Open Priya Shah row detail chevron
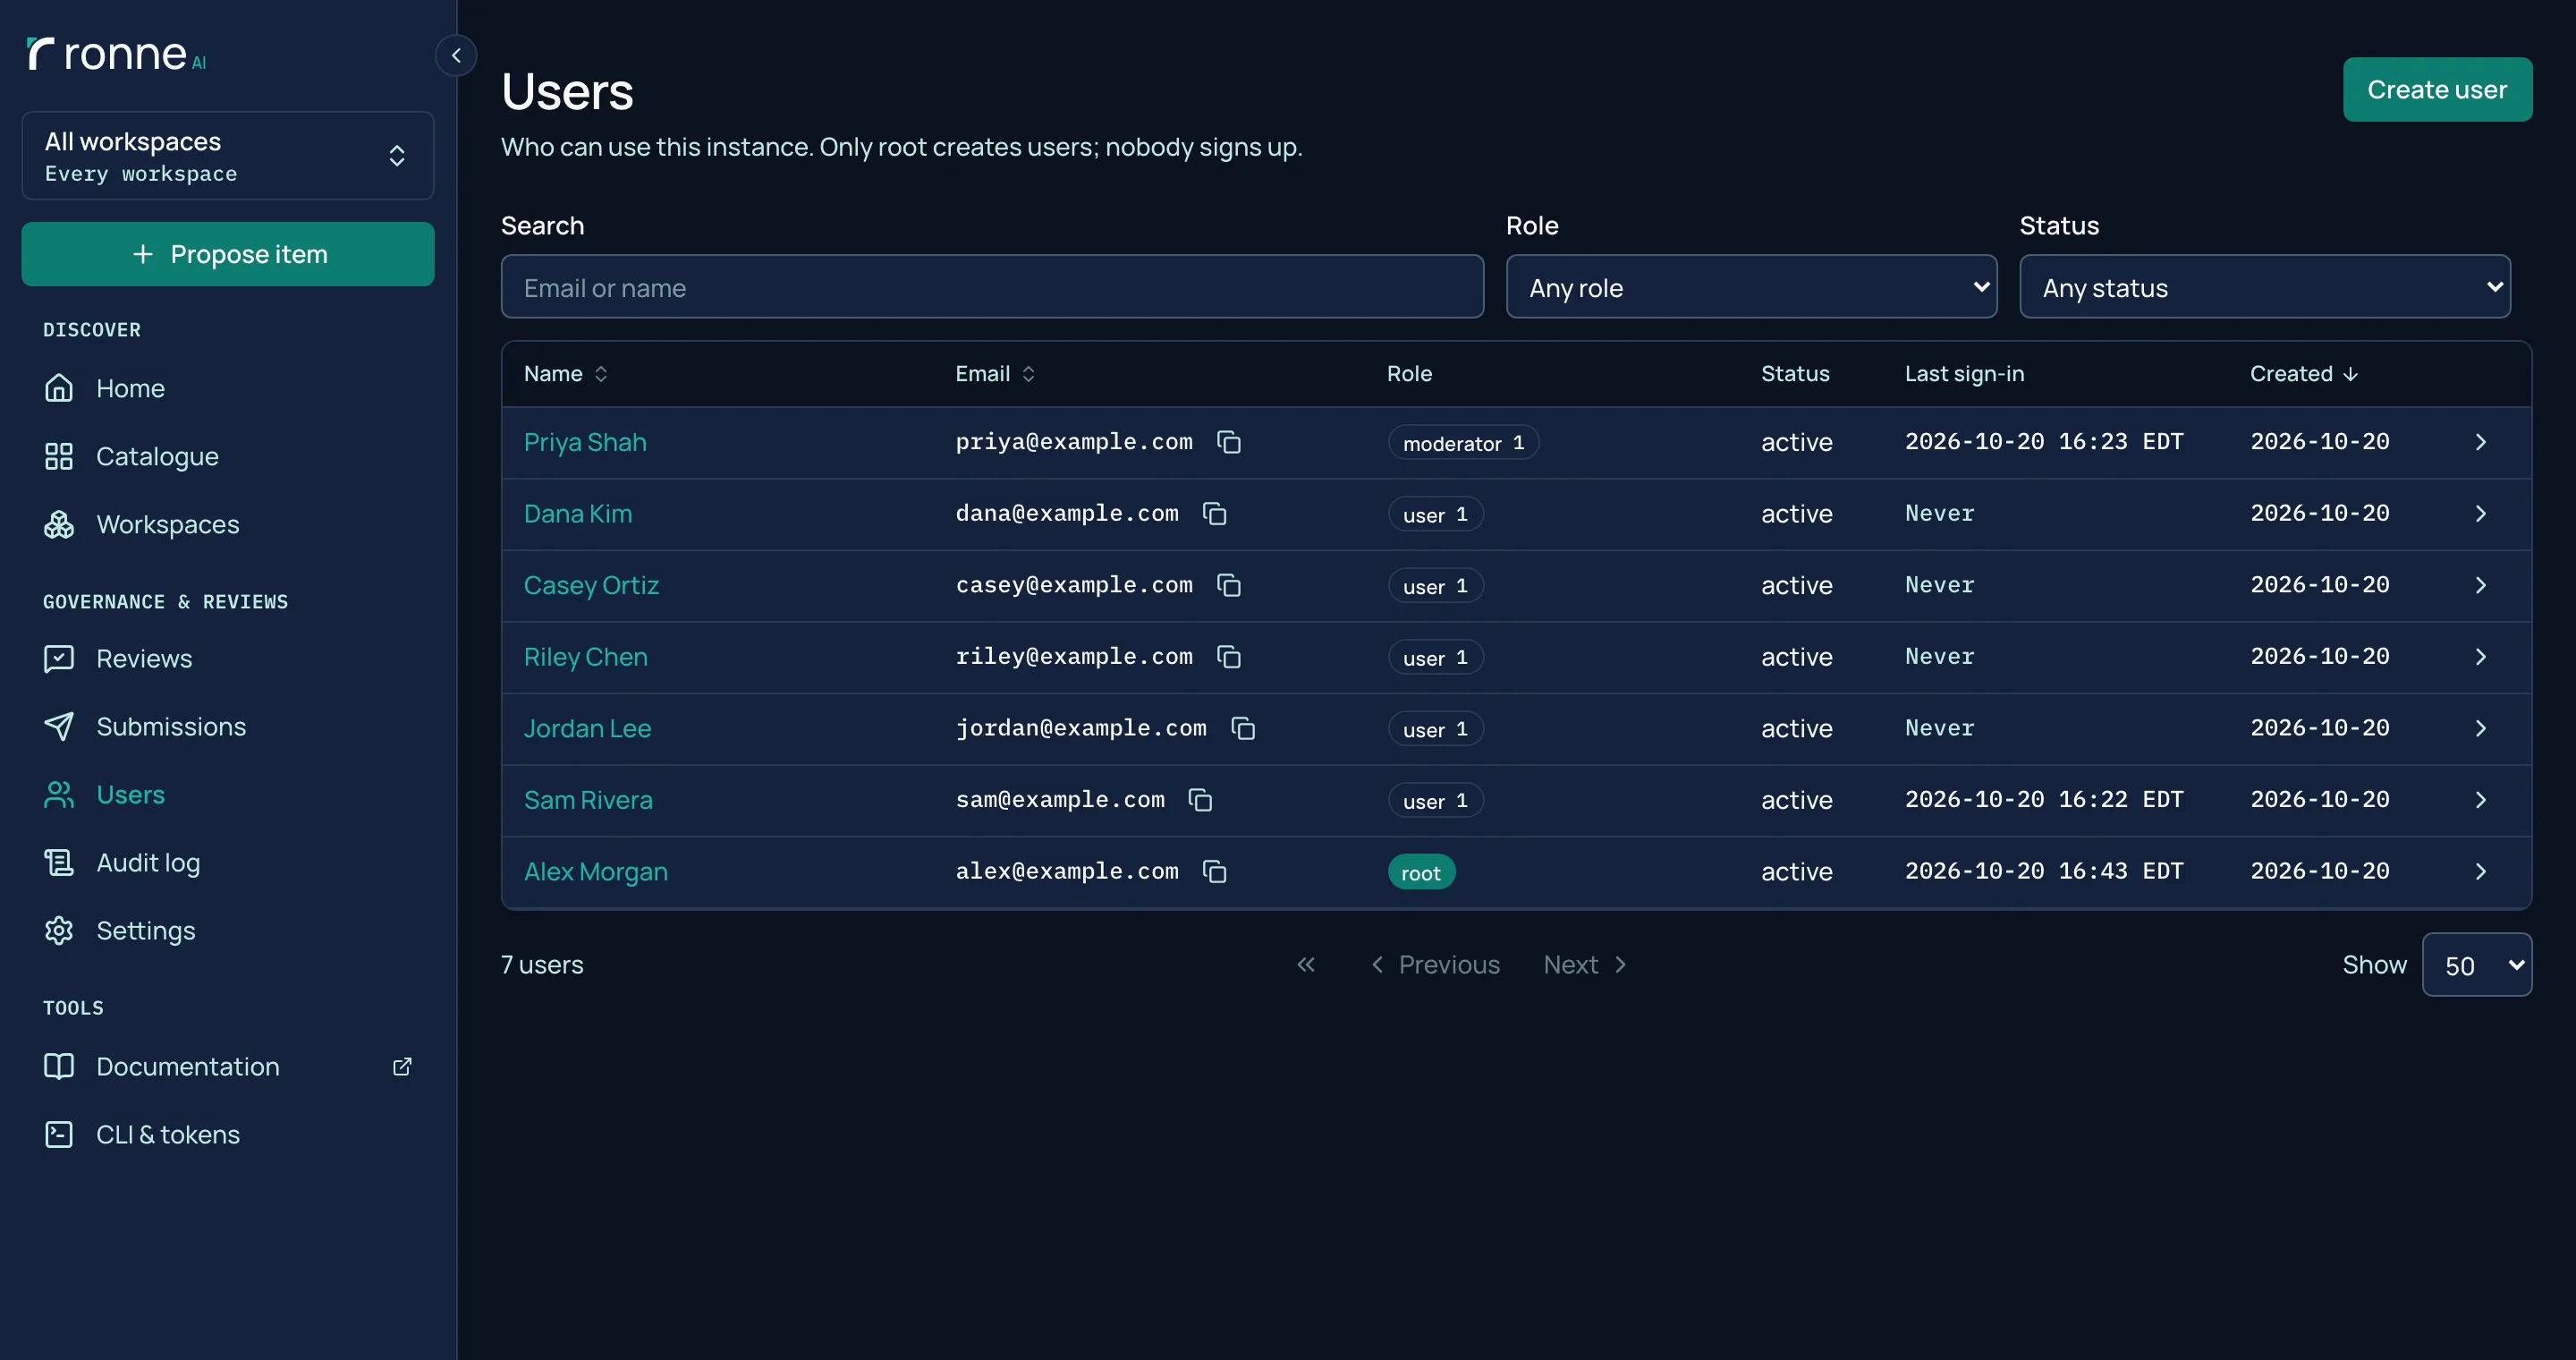The width and height of the screenshot is (2576, 1360). click(x=2480, y=442)
